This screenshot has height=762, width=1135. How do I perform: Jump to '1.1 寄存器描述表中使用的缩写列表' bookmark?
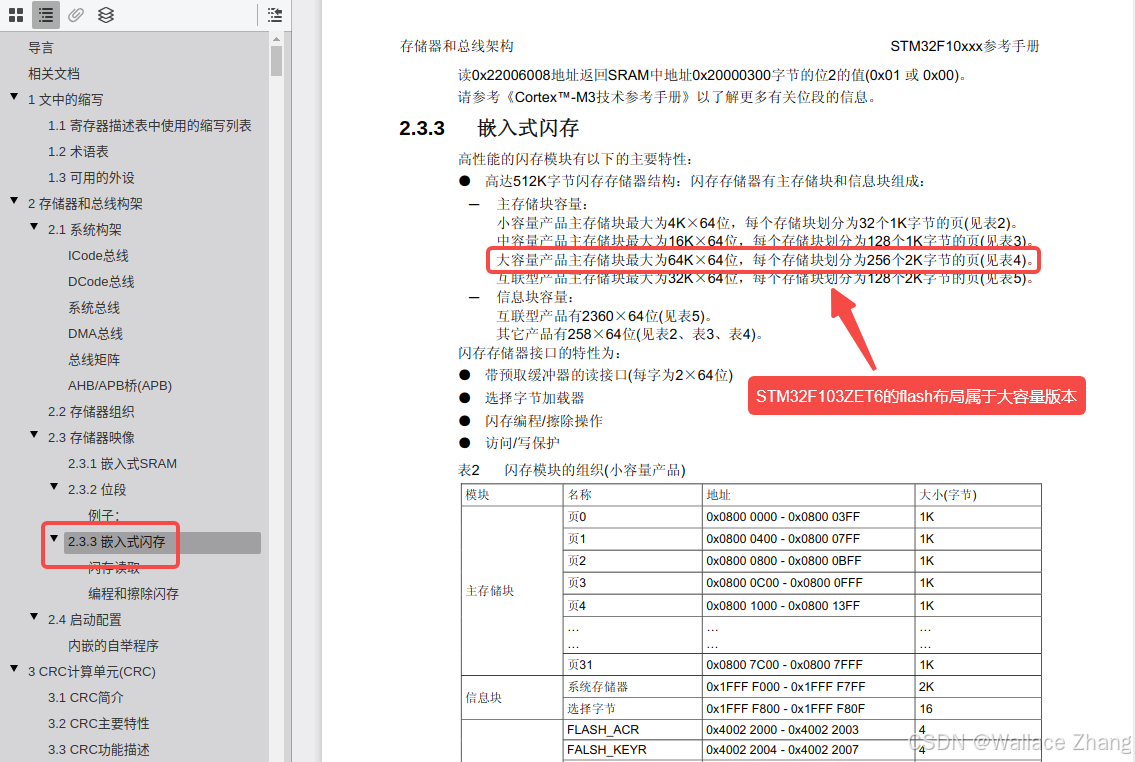click(x=150, y=126)
